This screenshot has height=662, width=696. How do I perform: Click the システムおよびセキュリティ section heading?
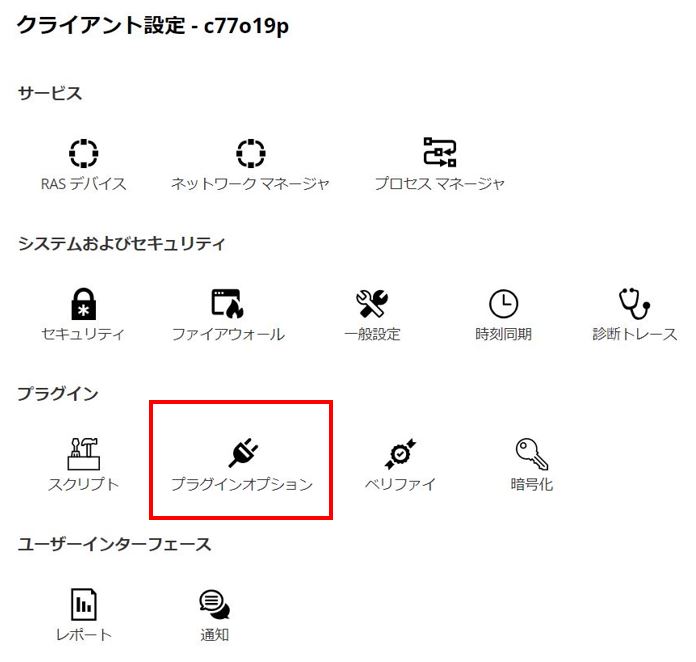click(121, 243)
